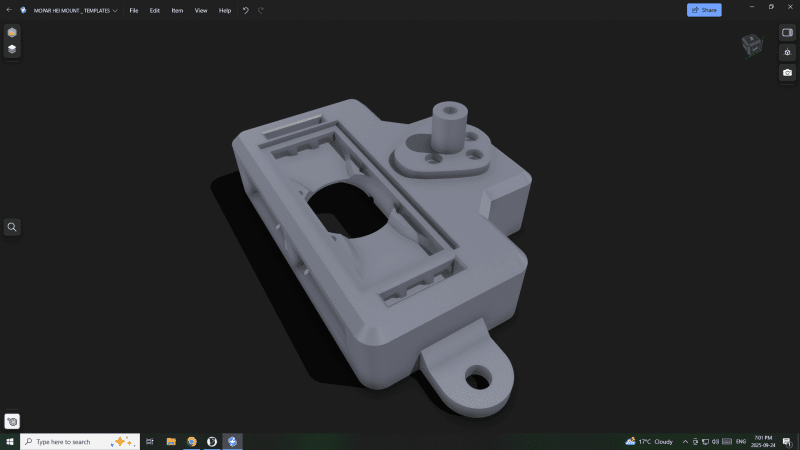The image size is (800, 450).
Task: Click the Redo arrow icon
Action: 261,10
